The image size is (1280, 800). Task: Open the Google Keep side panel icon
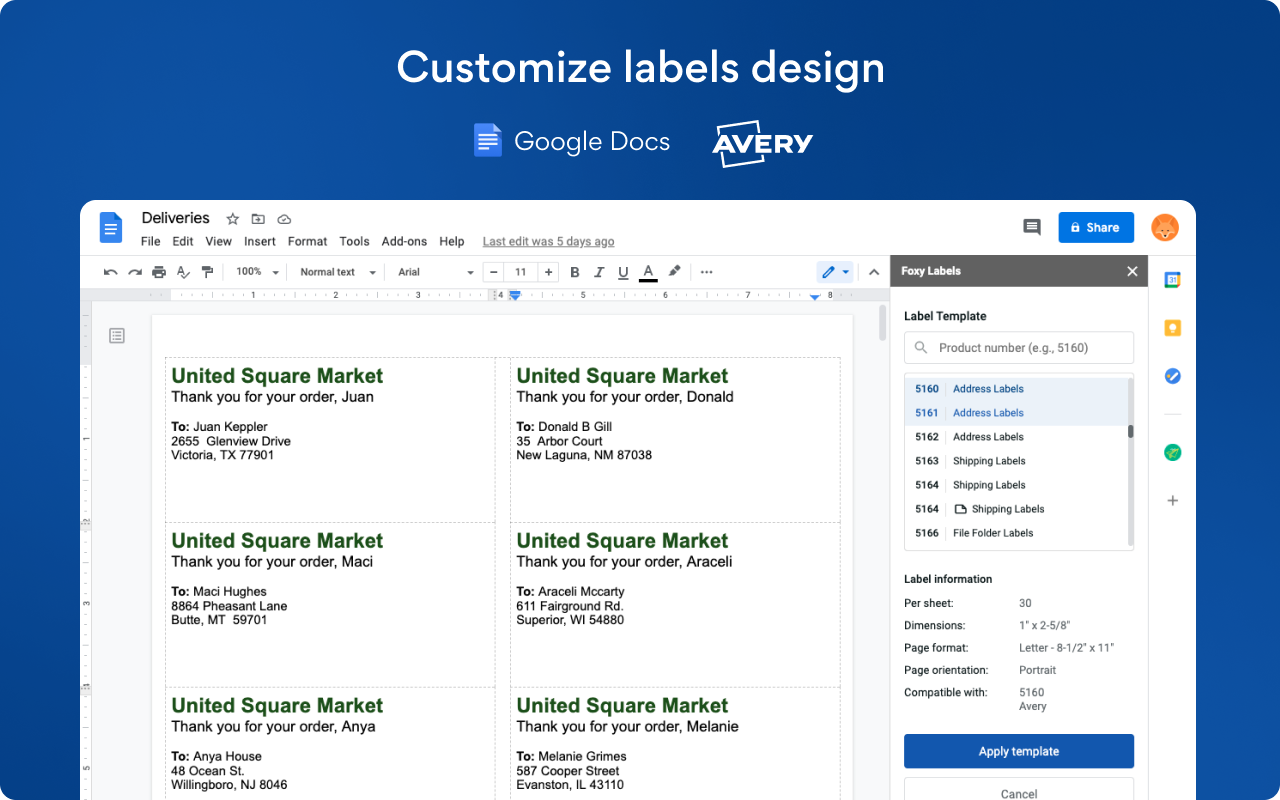click(1173, 328)
